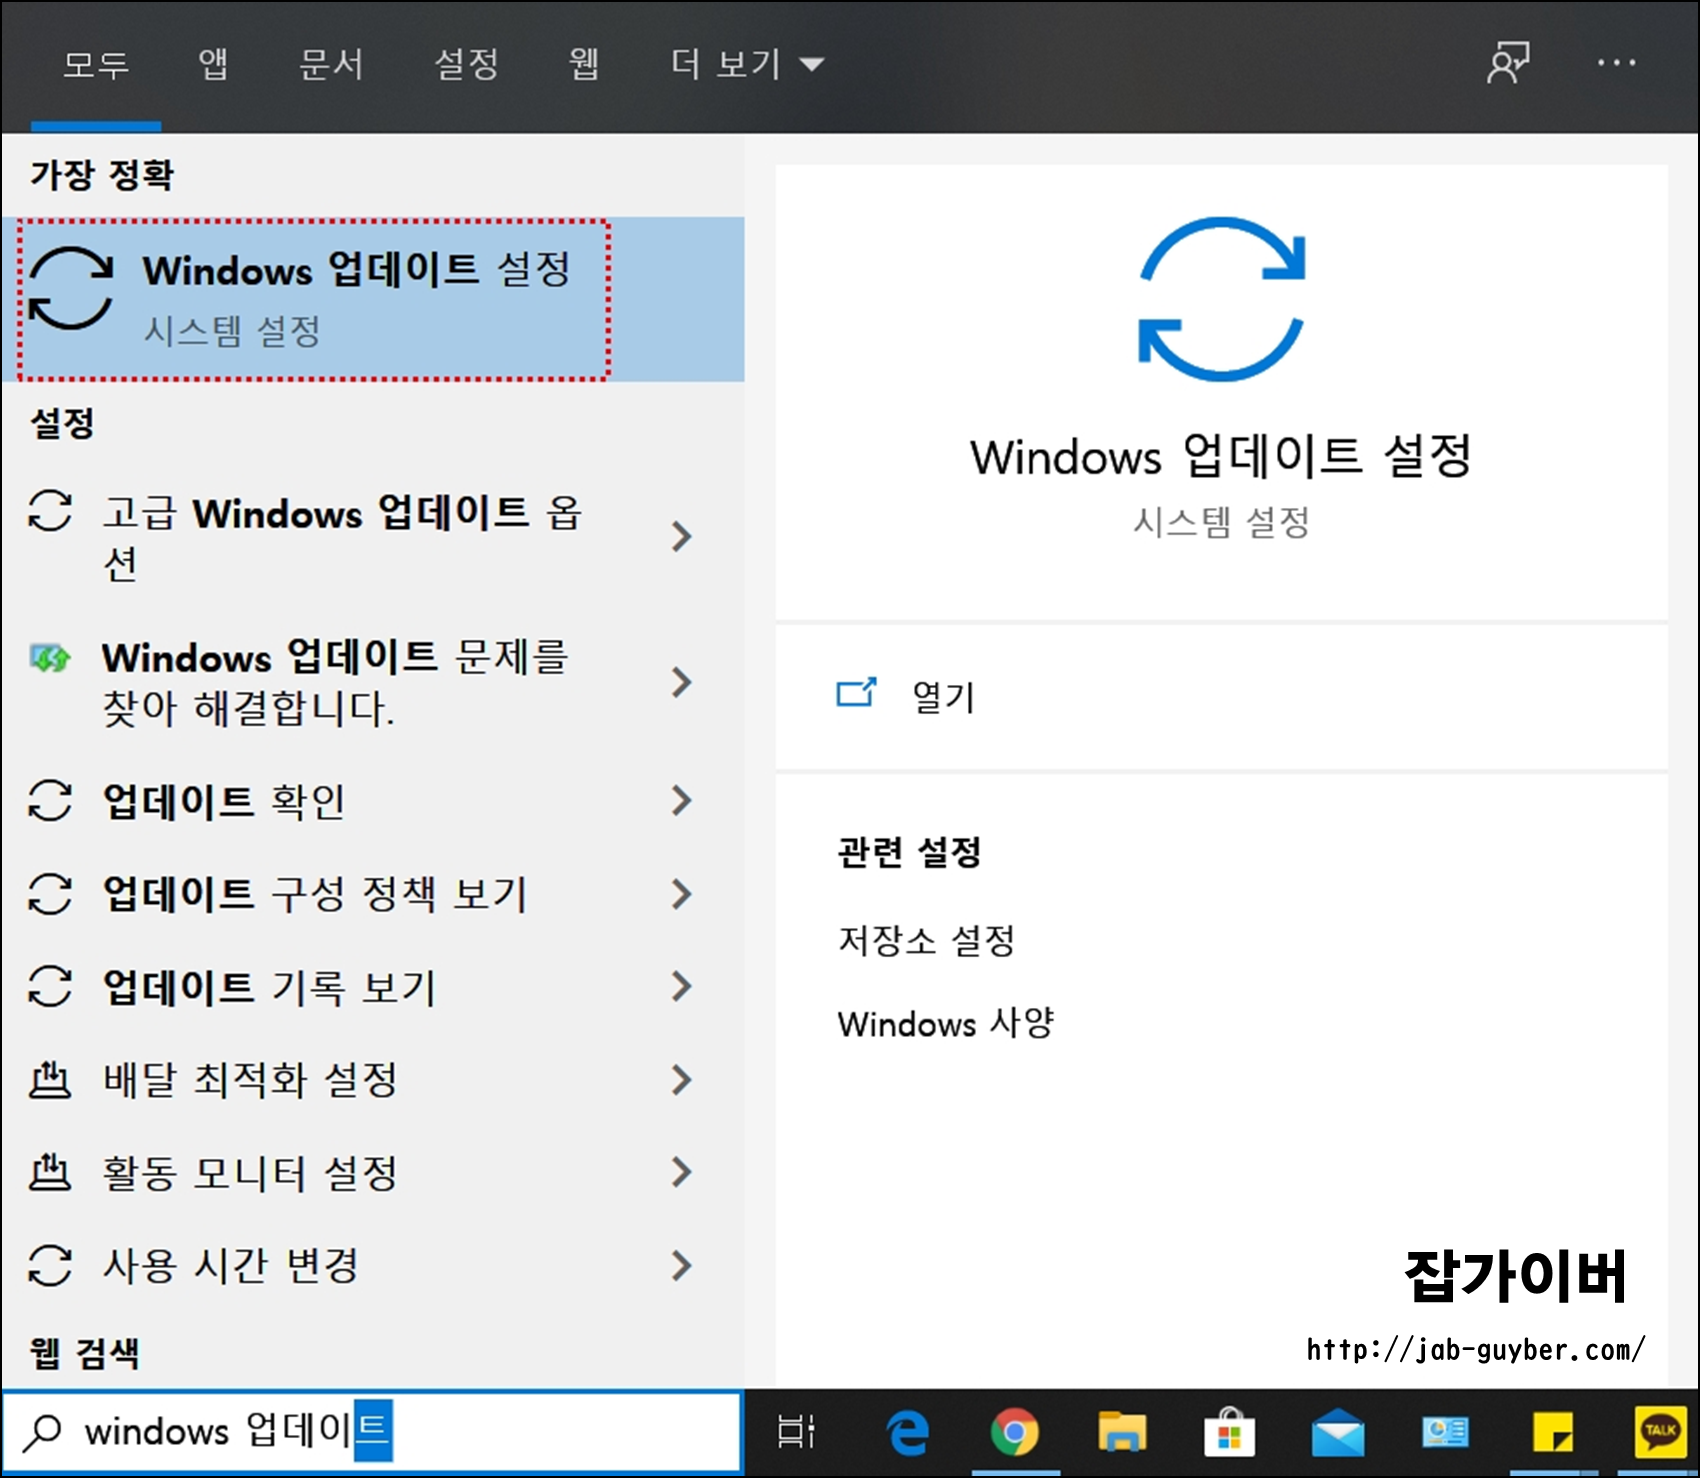Open Sticky Notes from the taskbar
The image size is (1700, 1478).
[x=1553, y=1432]
